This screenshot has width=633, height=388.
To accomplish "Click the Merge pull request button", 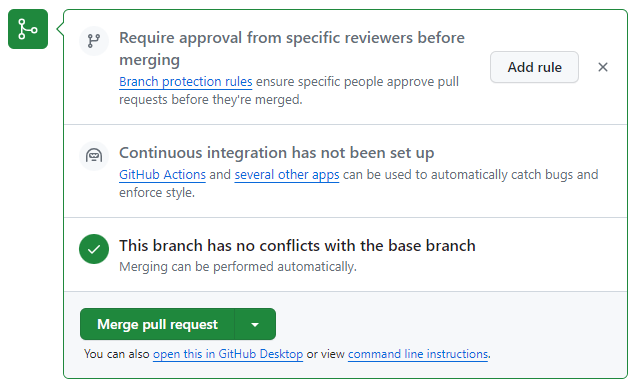I will click(157, 324).
